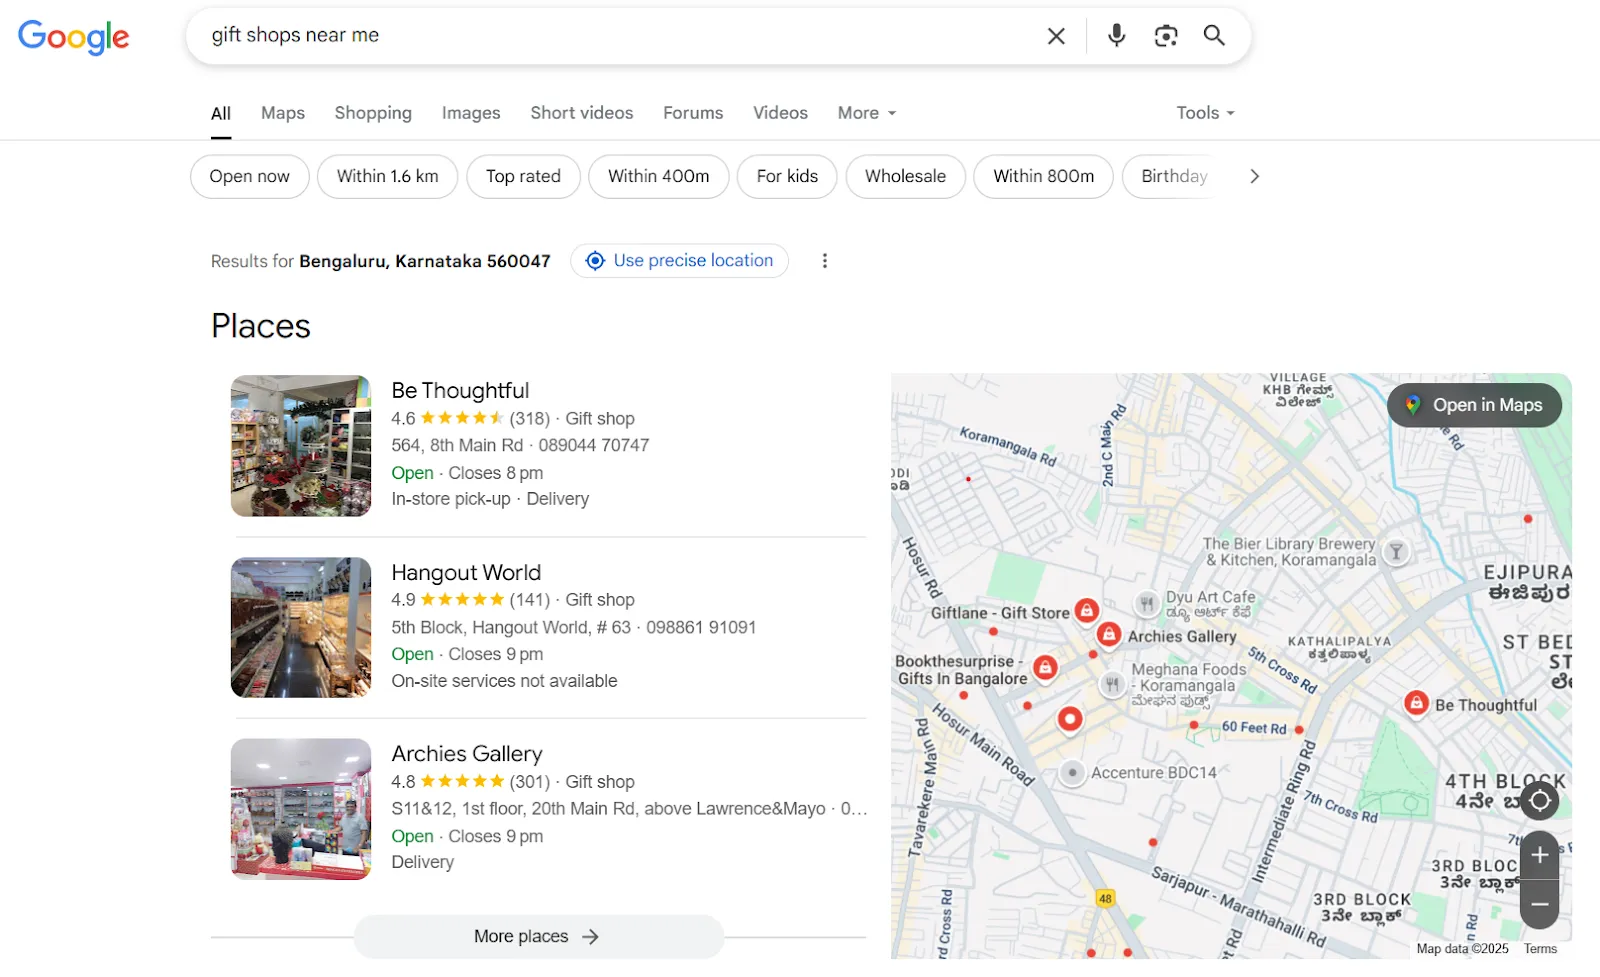The image size is (1600, 977).
Task: Expand the Tools dropdown
Action: point(1205,113)
